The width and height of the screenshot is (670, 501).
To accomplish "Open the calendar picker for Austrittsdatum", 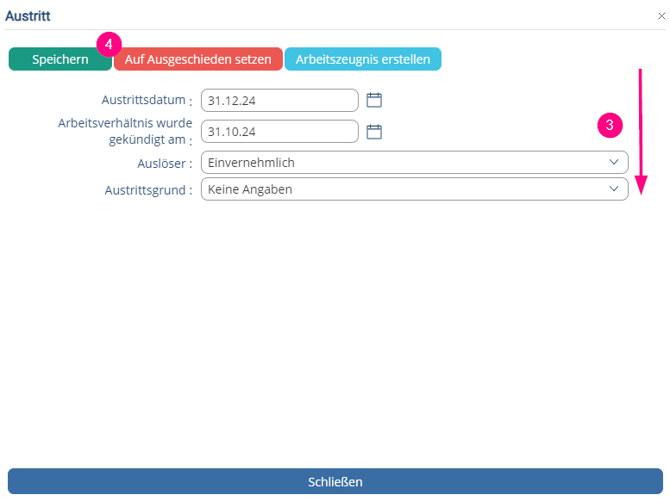I will pyautogui.click(x=374, y=100).
